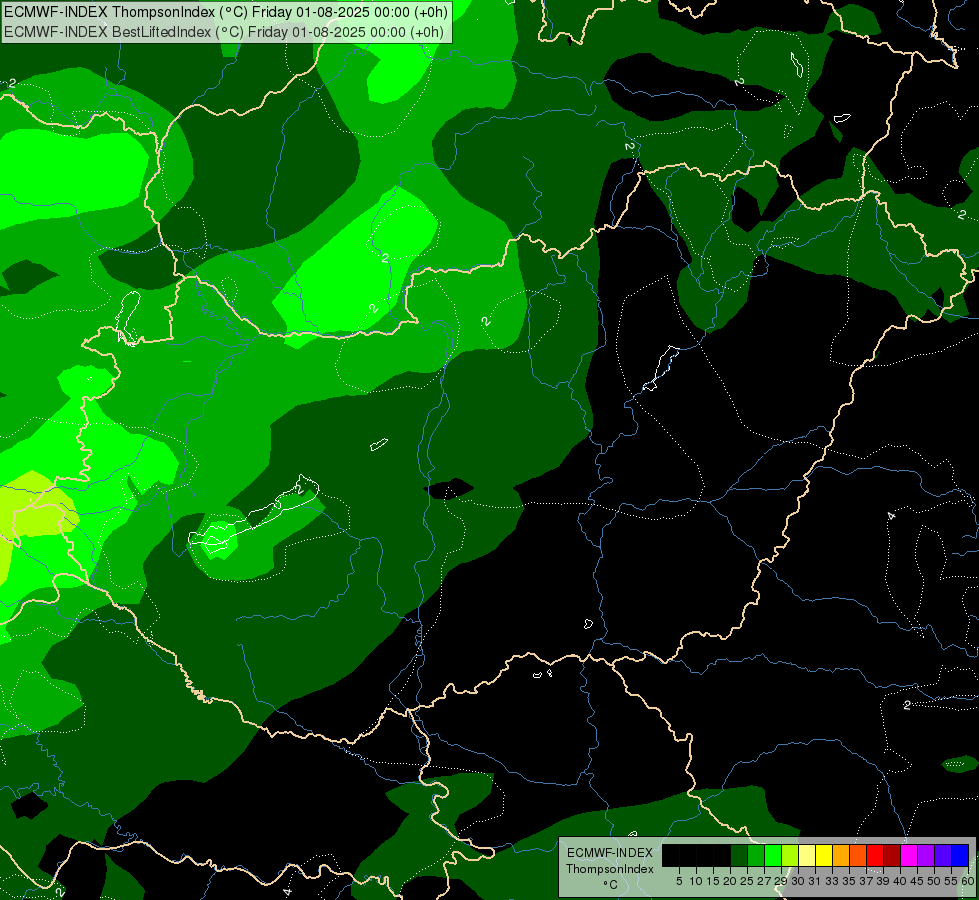This screenshot has height=900, width=979.
Task: Click the BestLiftedIndex title line in header
Action: click(x=224, y=32)
